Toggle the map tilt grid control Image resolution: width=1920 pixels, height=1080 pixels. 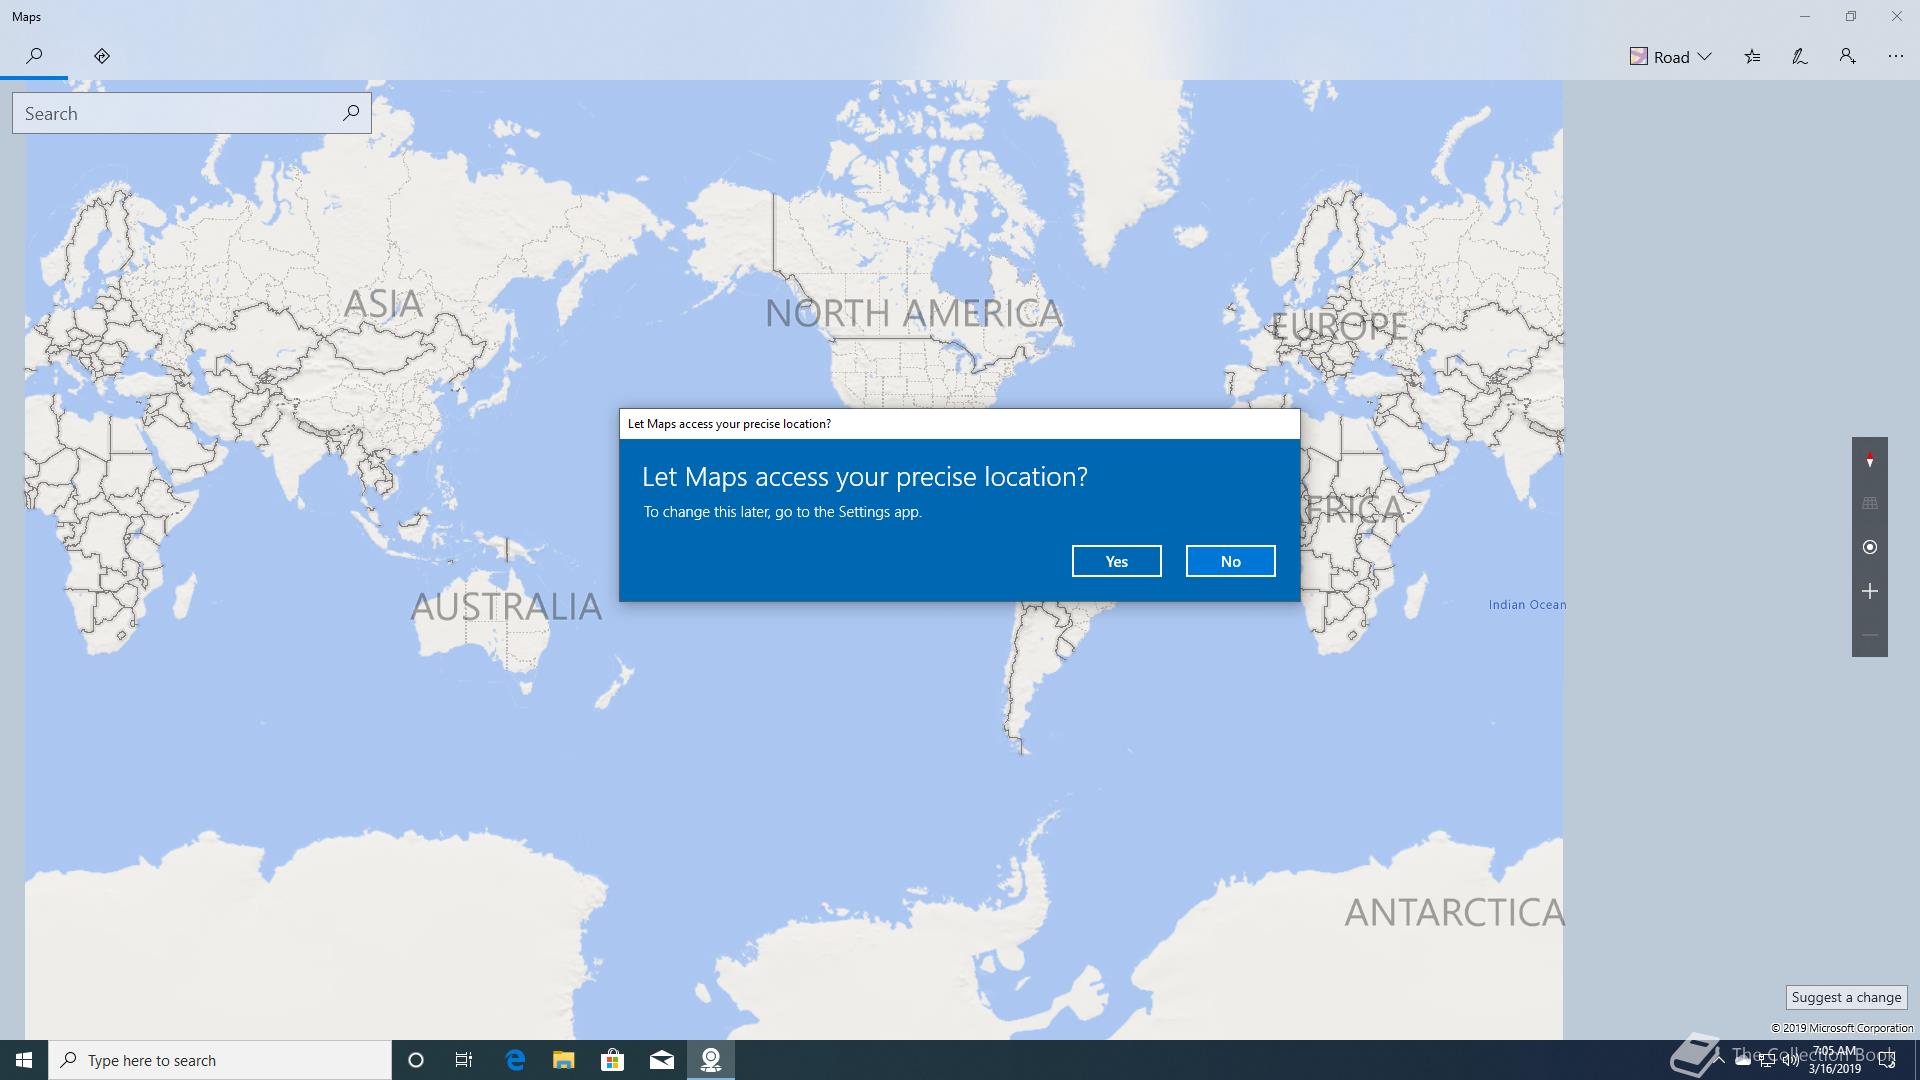tap(1869, 504)
